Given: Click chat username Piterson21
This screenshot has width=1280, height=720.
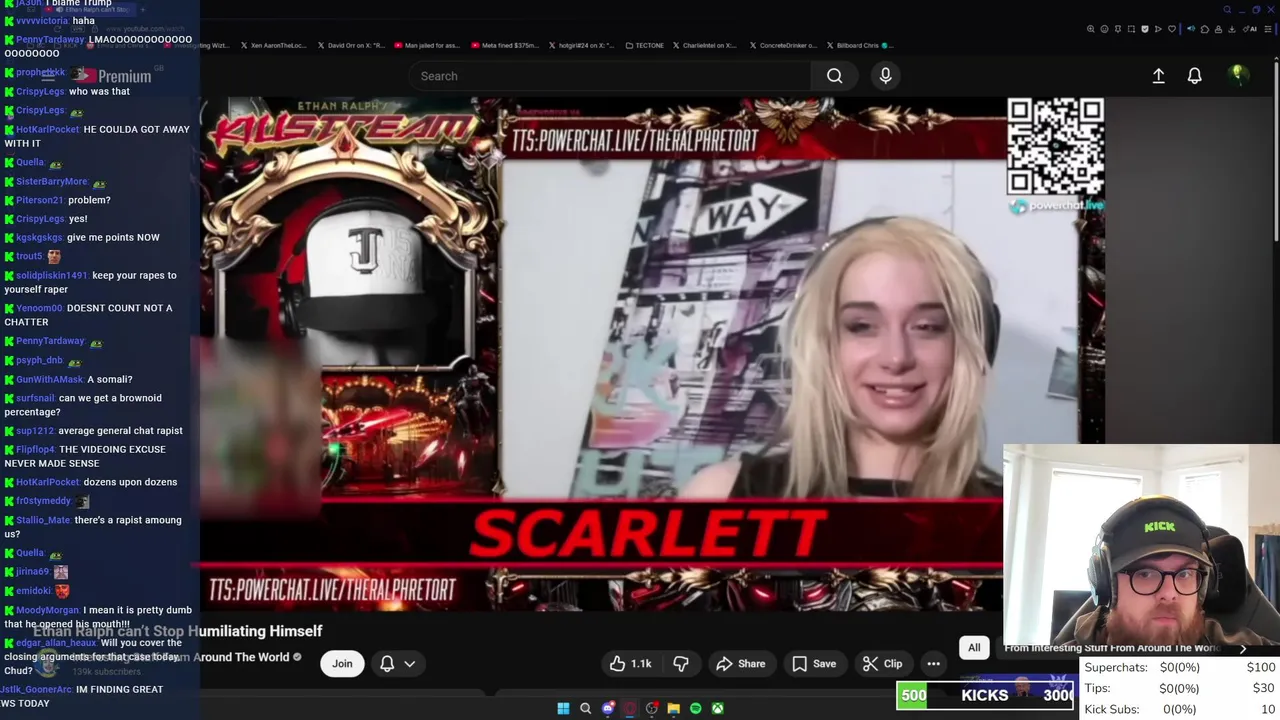Looking at the screenshot, I should [x=40, y=200].
